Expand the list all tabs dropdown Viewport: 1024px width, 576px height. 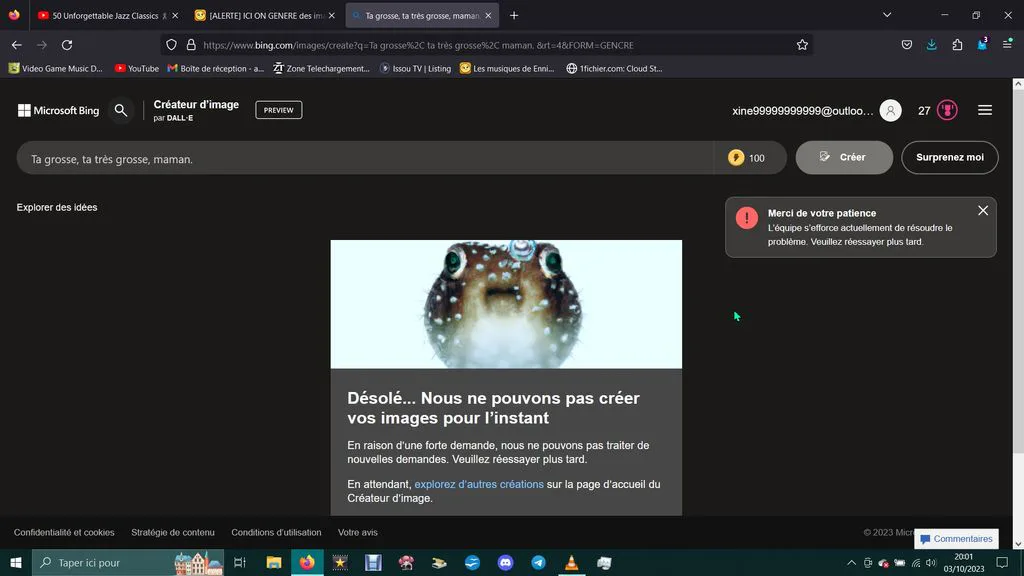click(x=887, y=15)
